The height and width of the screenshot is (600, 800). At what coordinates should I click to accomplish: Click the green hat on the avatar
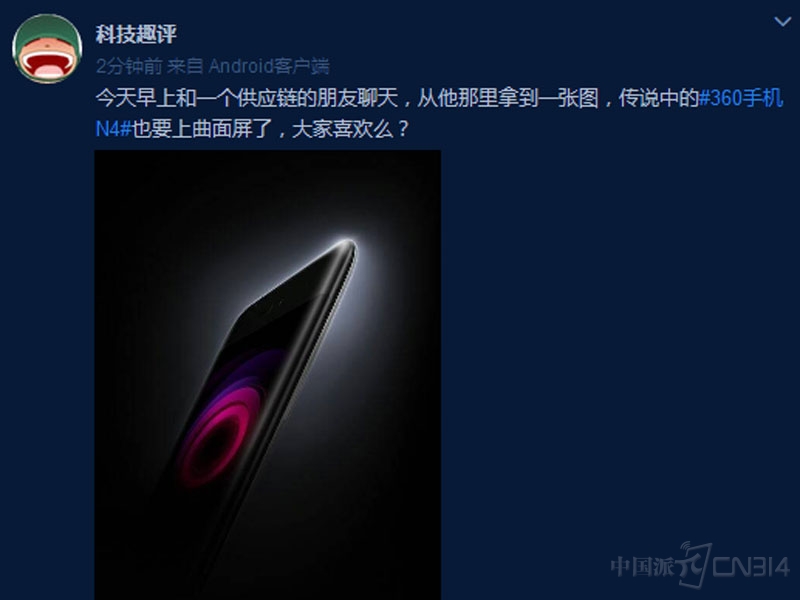click(47, 30)
